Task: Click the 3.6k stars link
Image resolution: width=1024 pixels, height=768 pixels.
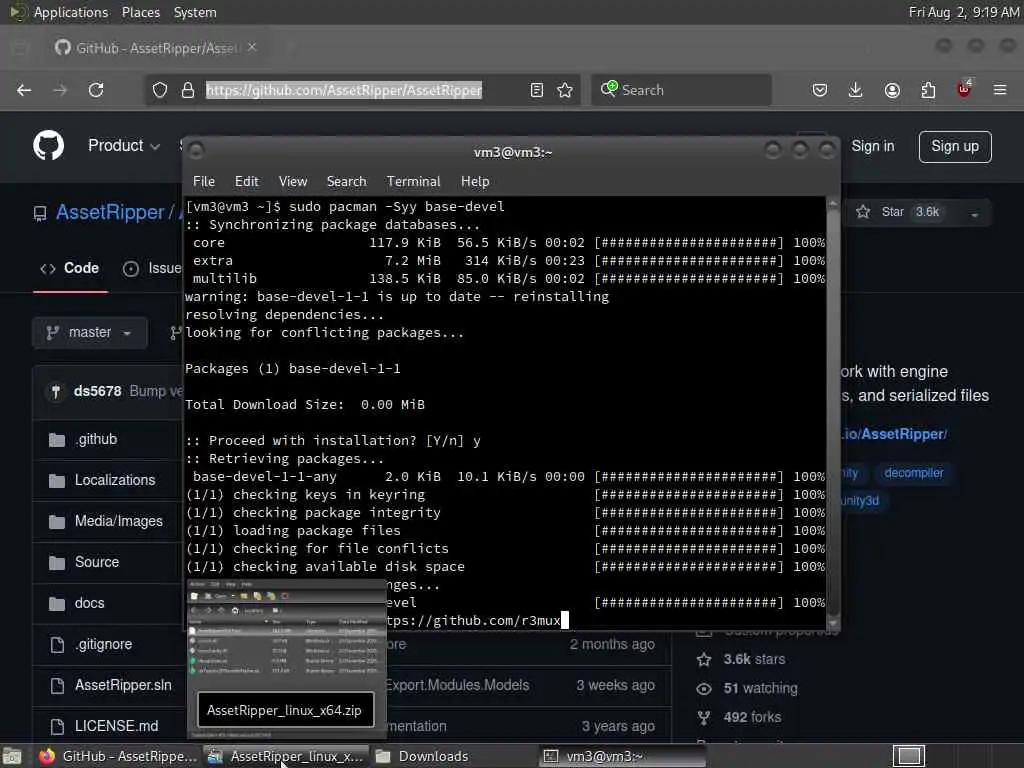Action: pos(754,660)
